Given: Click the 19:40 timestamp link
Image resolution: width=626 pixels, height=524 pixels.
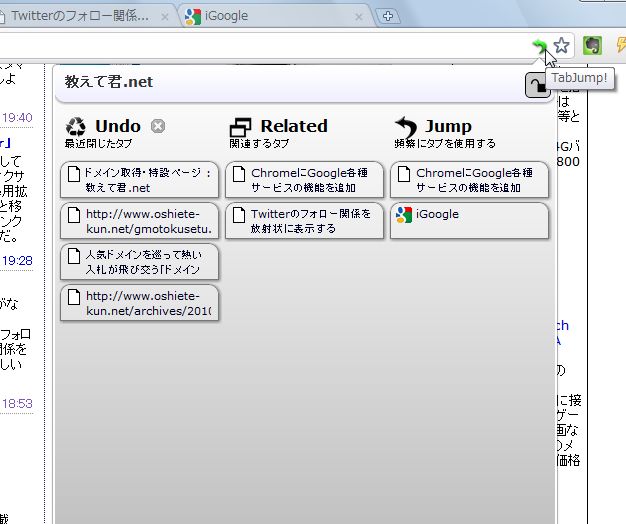Looking at the screenshot, I should tap(17, 118).
